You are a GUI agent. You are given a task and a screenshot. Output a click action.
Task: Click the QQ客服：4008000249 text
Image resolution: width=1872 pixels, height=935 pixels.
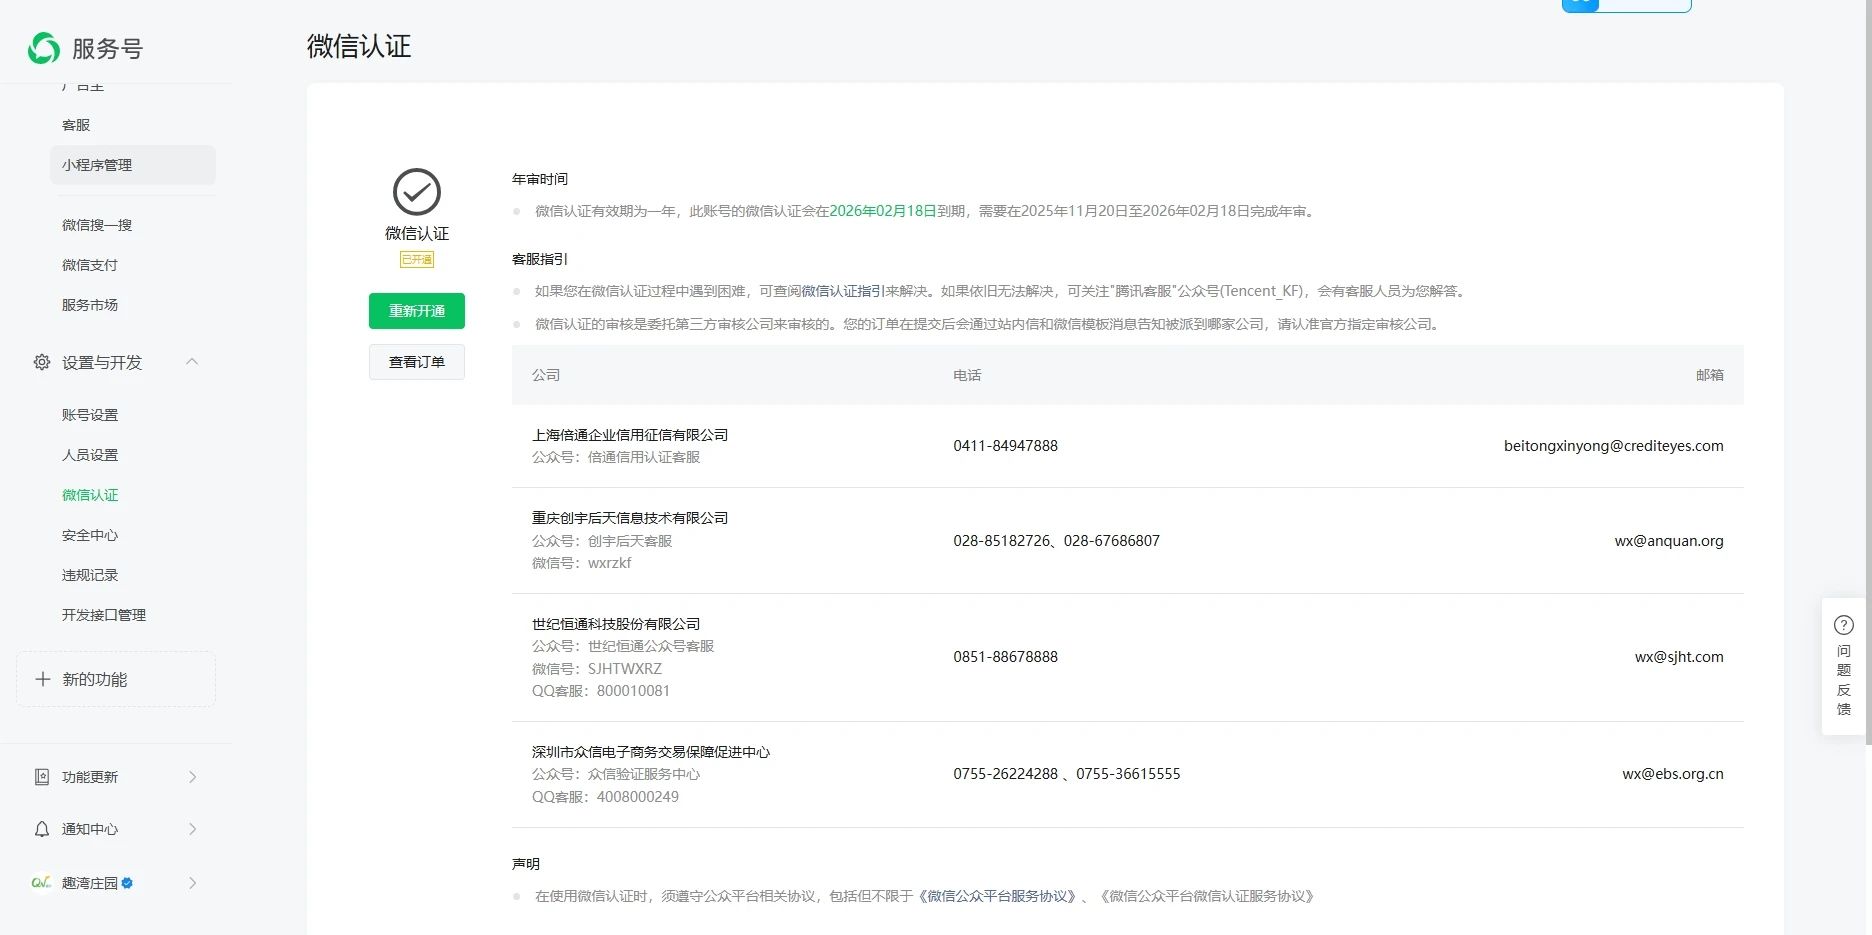pos(605,797)
